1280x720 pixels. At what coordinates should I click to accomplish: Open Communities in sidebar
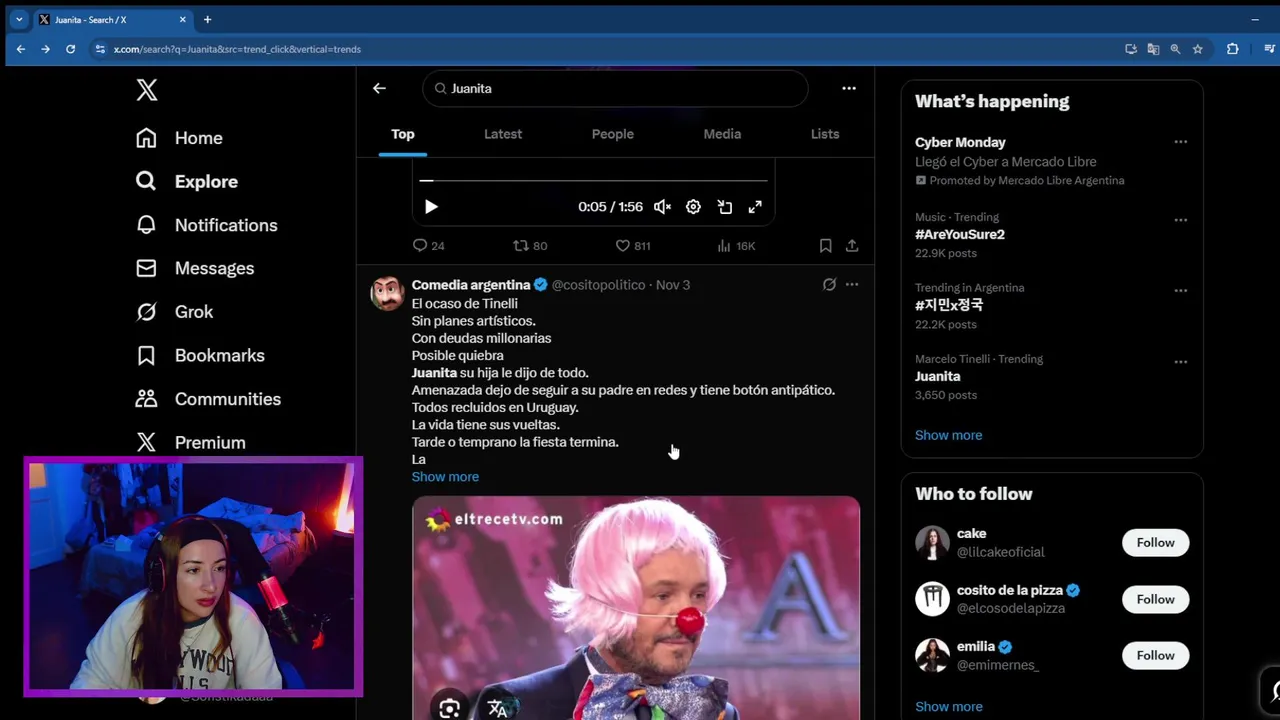click(x=208, y=399)
